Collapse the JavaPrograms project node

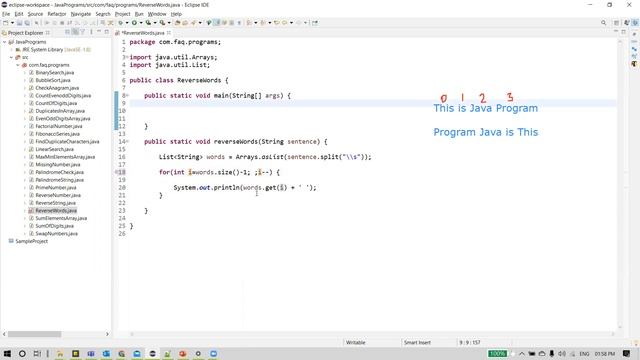click(4, 42)
